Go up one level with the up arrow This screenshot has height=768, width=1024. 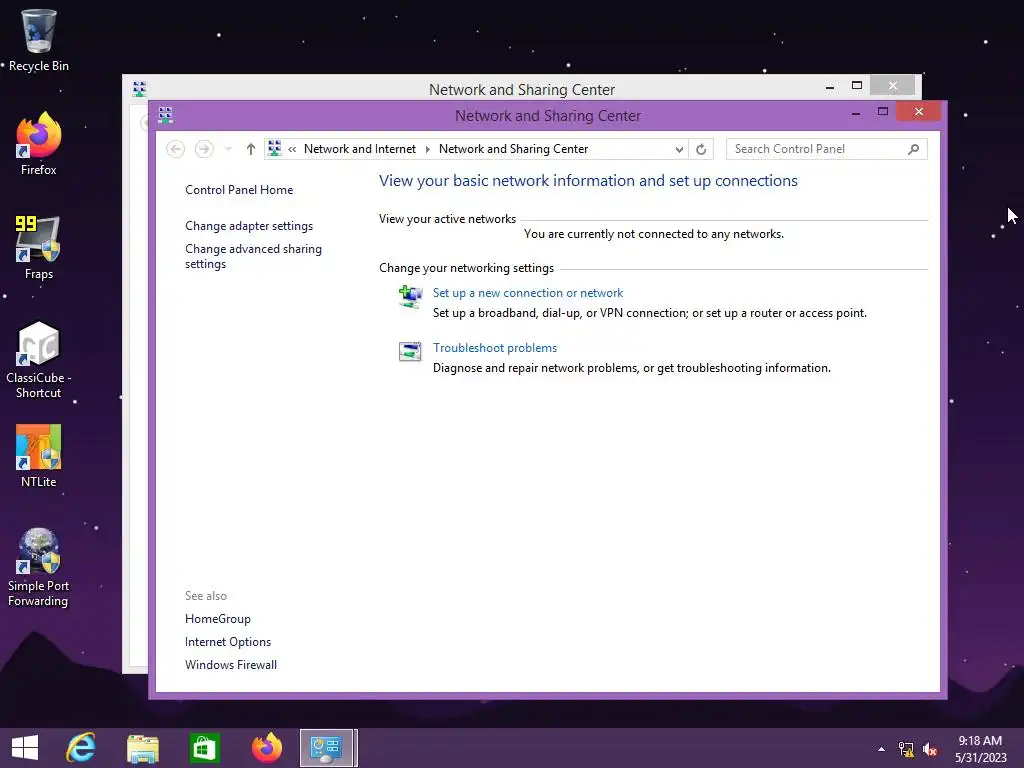point(250,149)
